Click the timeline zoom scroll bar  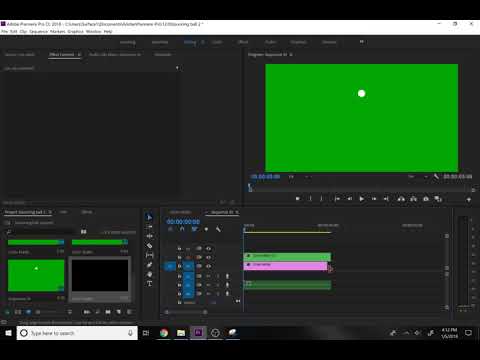[186, 312]
